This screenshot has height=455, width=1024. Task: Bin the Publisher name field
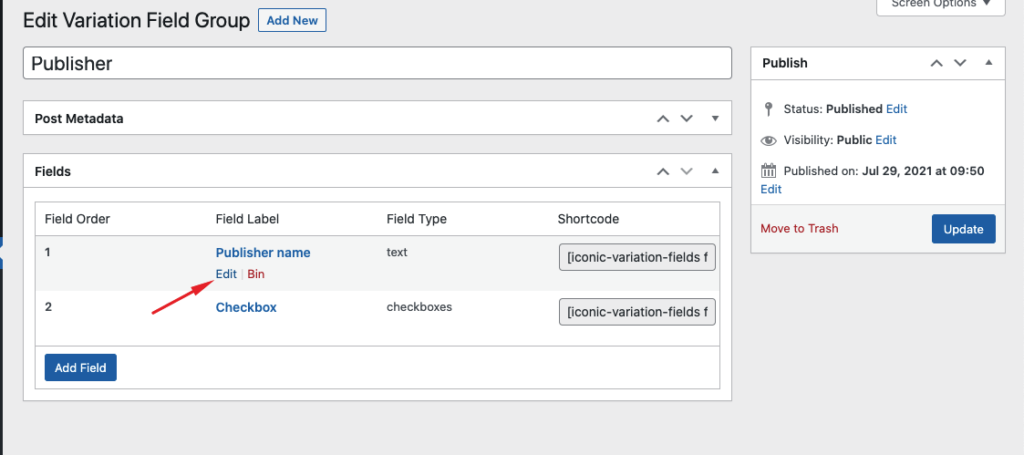256,274
